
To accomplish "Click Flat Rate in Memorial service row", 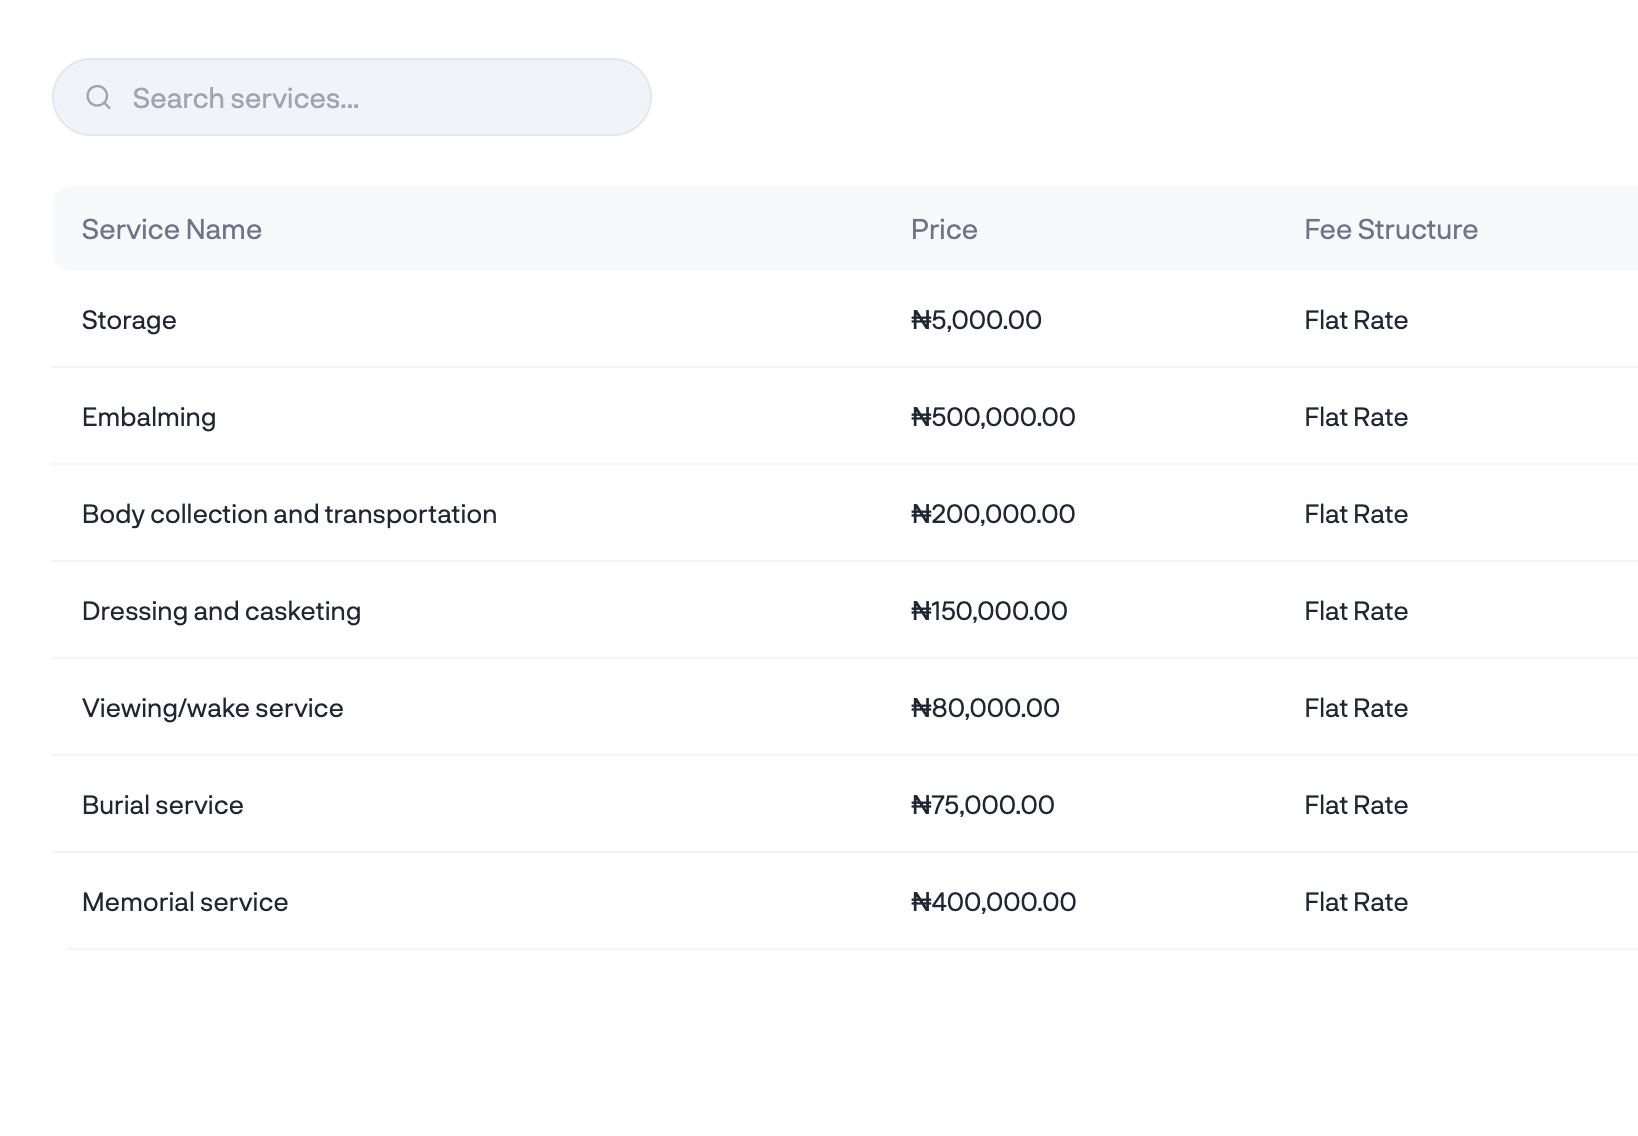I will 1356,902.
